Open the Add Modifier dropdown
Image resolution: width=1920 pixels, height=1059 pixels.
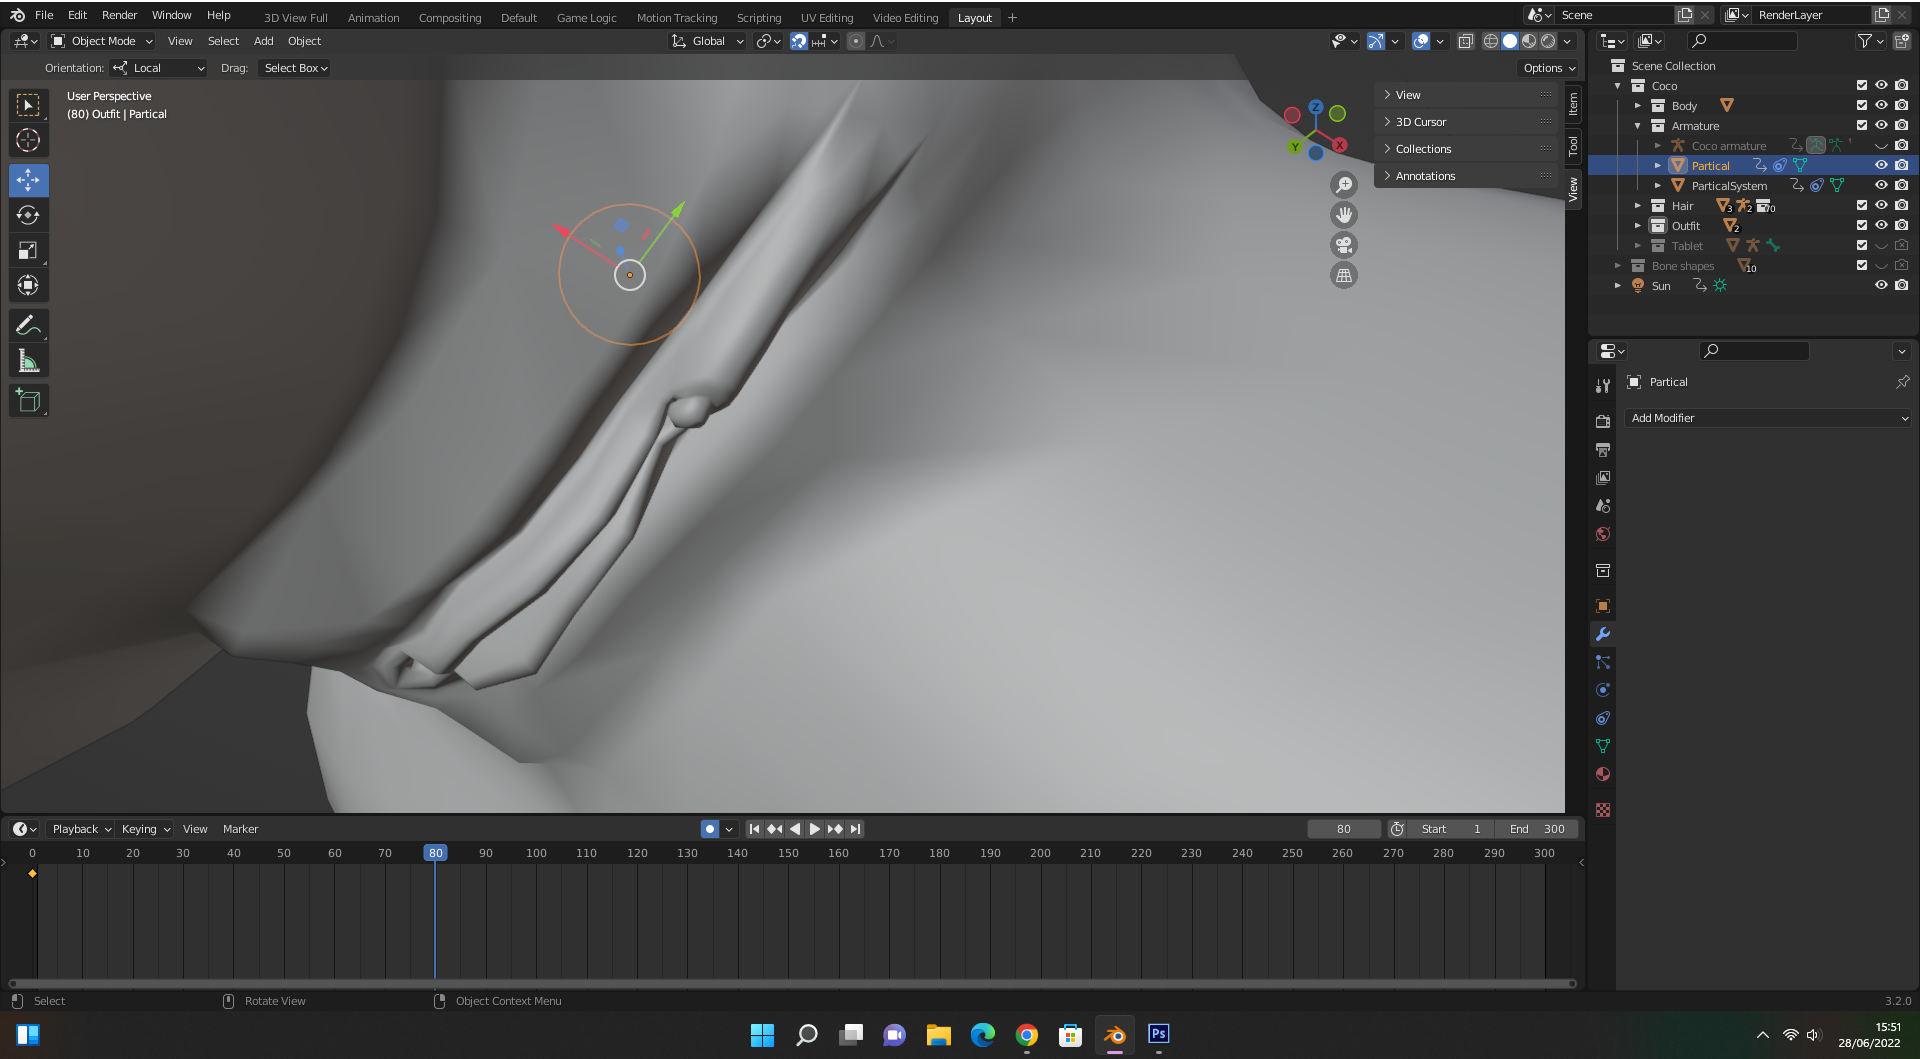[x=1769, y=418]
